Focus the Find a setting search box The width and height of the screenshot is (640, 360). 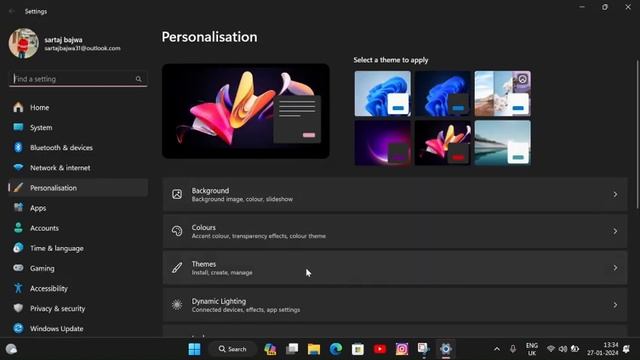78,79
